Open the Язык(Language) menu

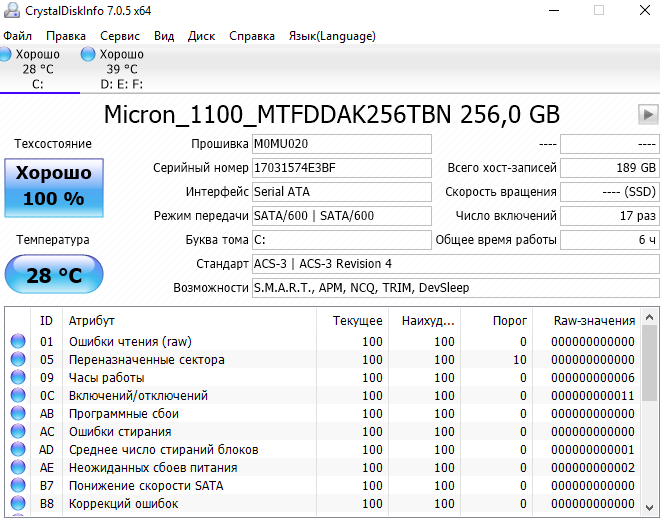click(x=332, y=36)
